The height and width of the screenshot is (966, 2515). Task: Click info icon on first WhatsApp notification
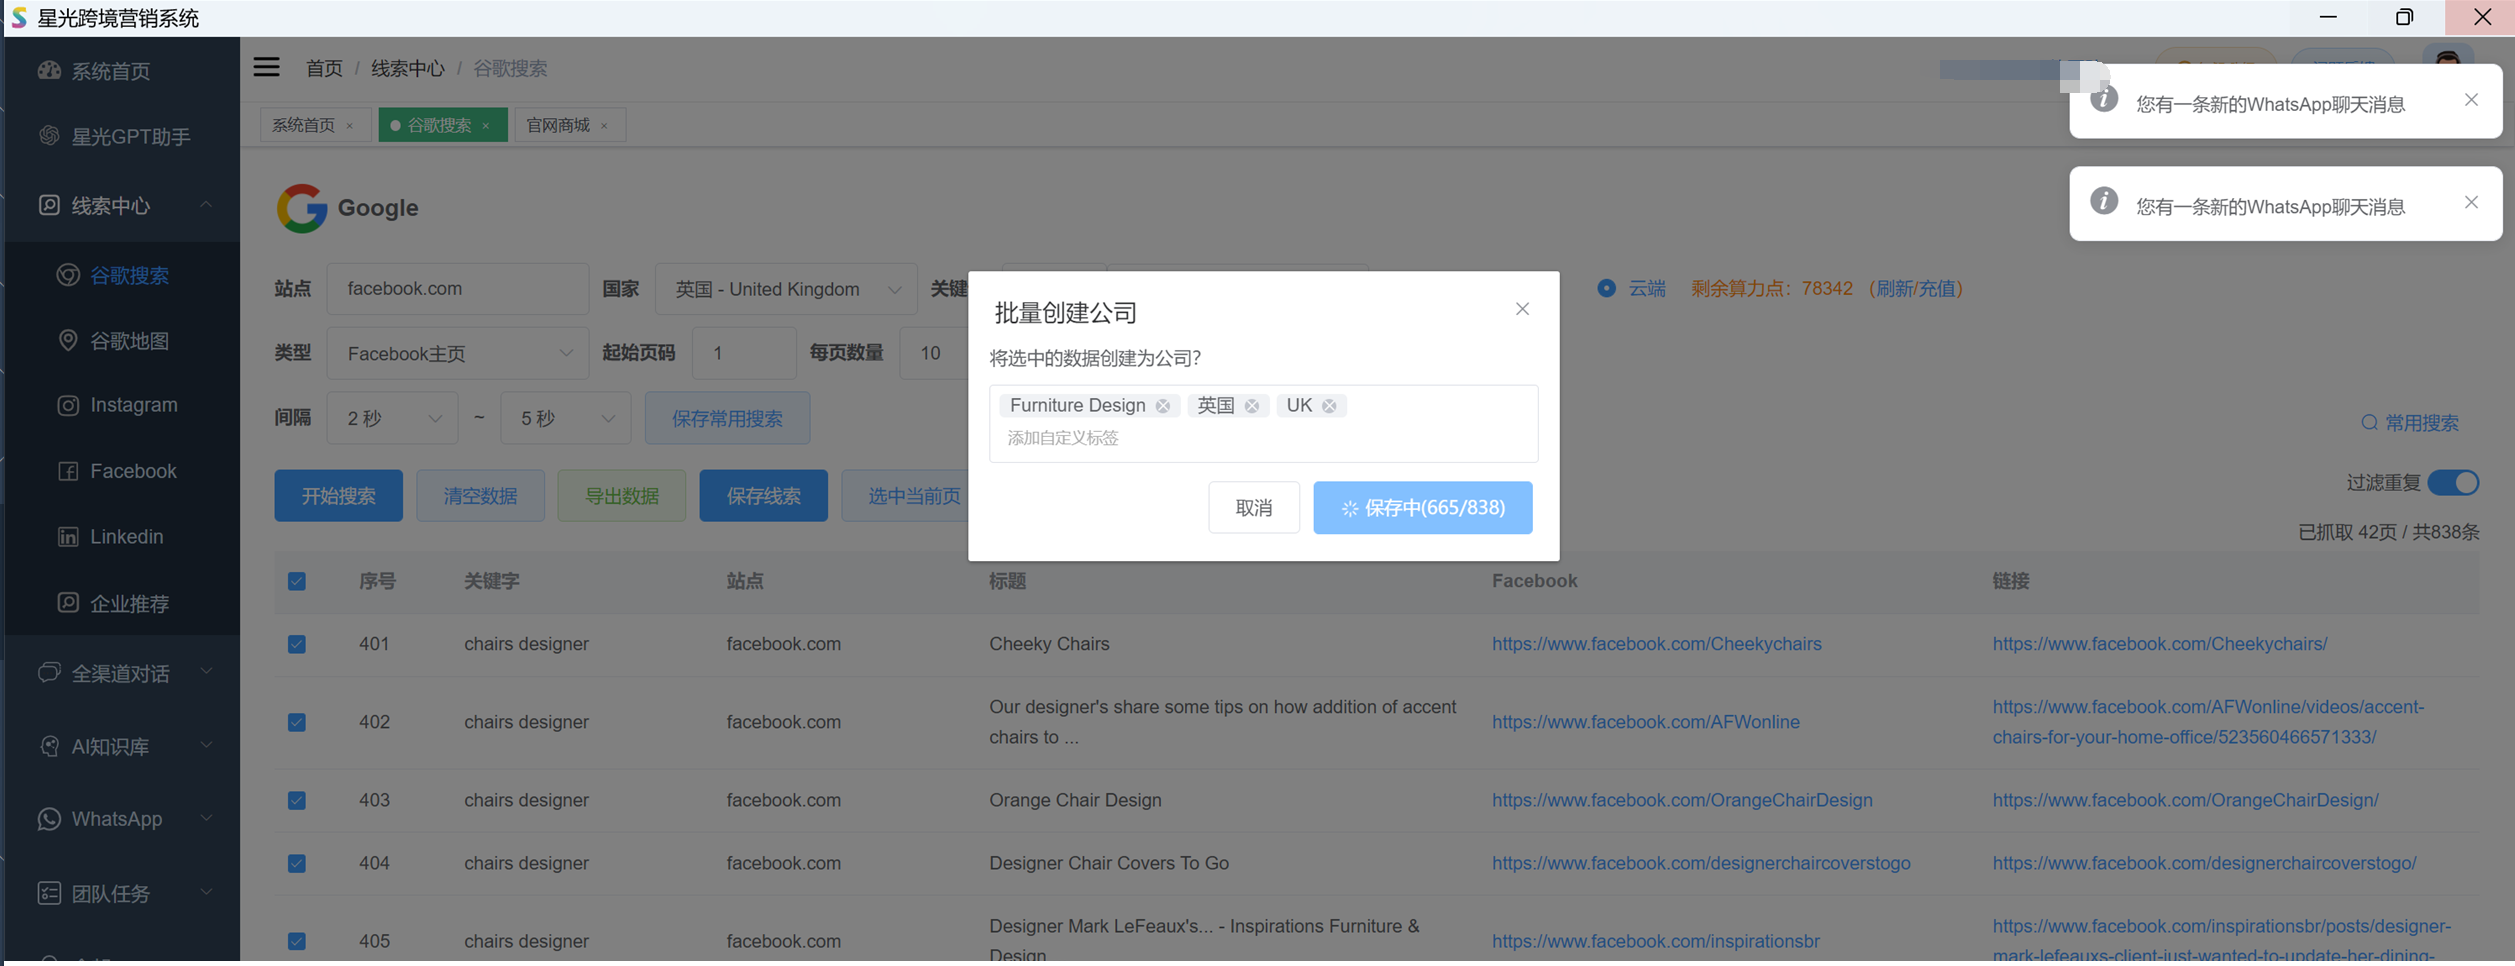click(x=2104, y=99)
